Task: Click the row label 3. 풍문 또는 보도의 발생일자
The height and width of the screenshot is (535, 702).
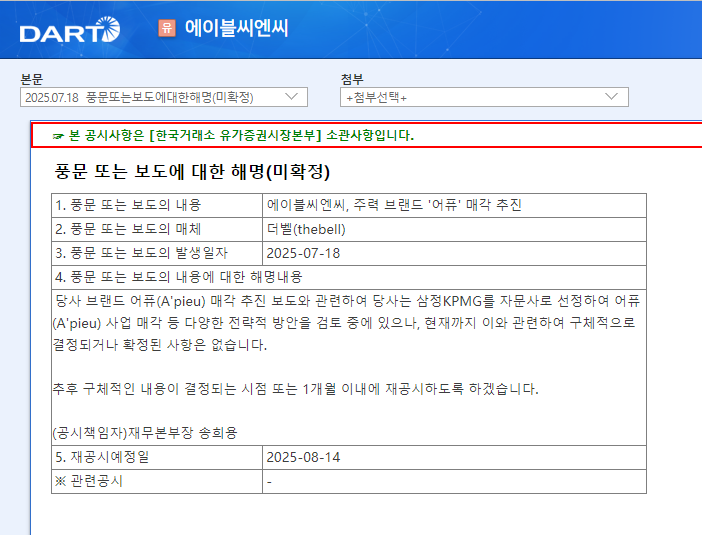Action: pyautogui.click(x=141, y=253)
